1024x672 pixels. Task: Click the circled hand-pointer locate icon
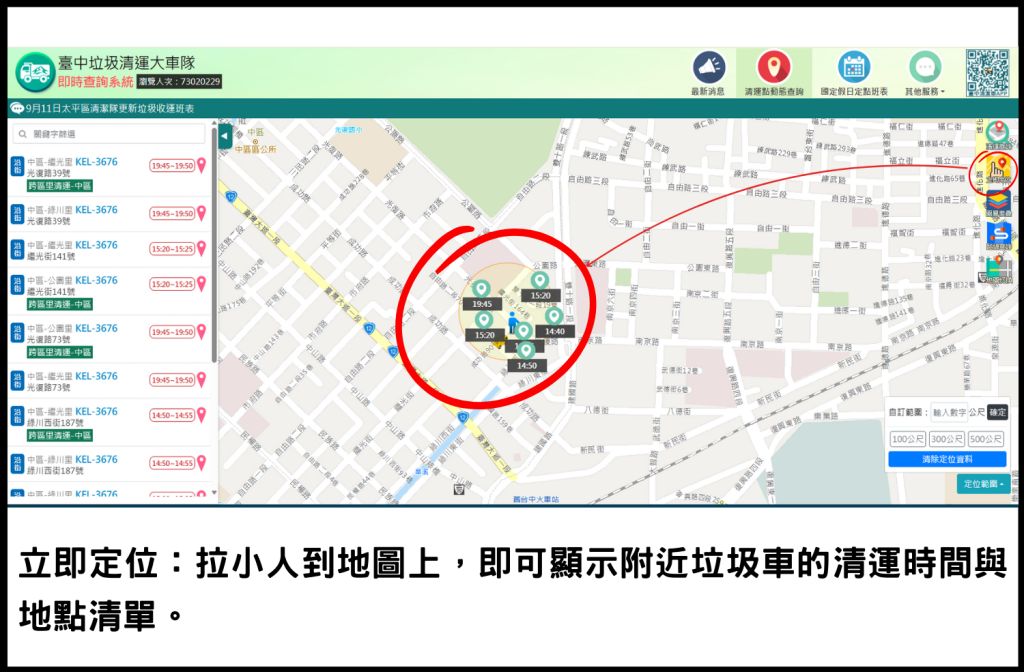click(996, 170)
